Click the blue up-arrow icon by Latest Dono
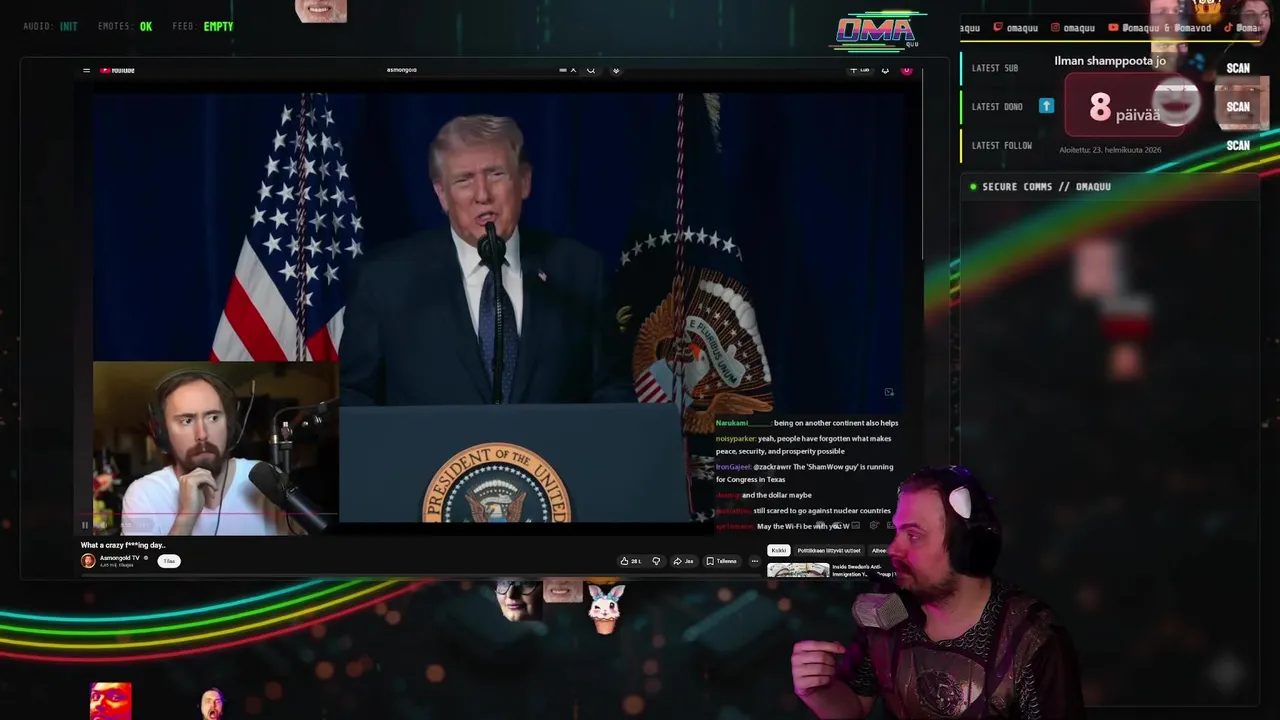This screenshot has width=1280, height=720. [1046, 106]
